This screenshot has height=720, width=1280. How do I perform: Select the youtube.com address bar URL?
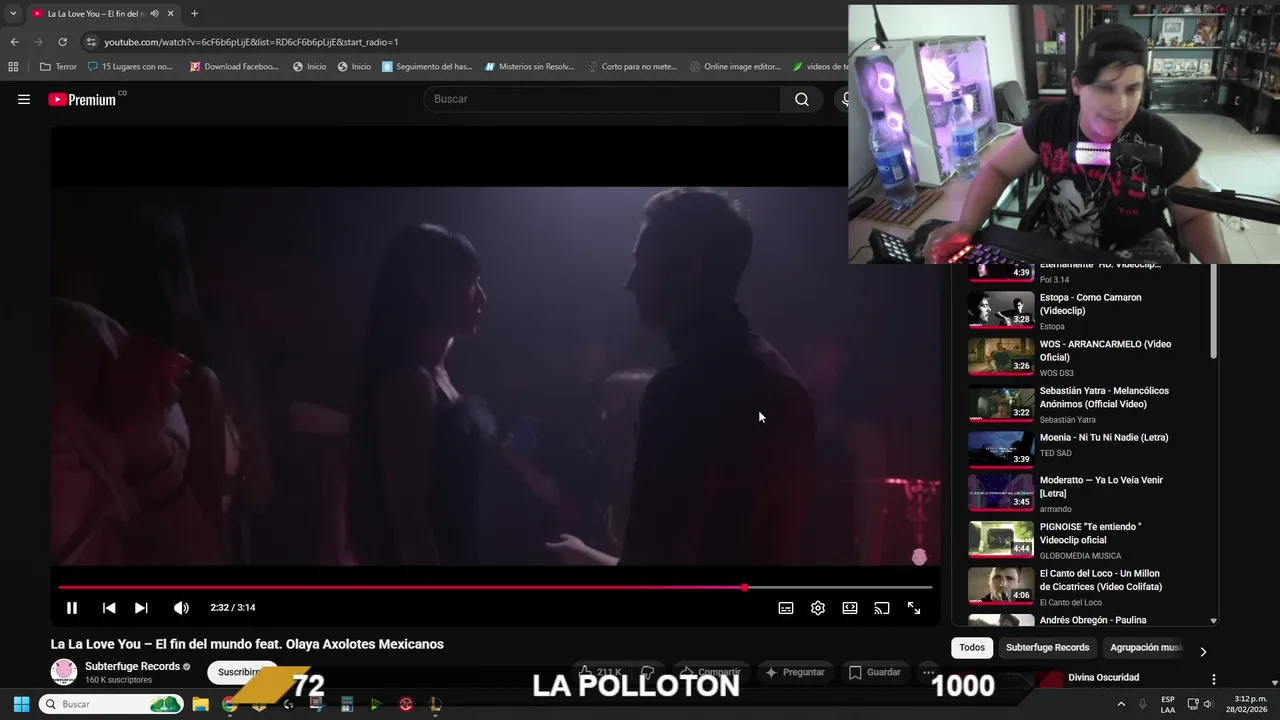251,42
